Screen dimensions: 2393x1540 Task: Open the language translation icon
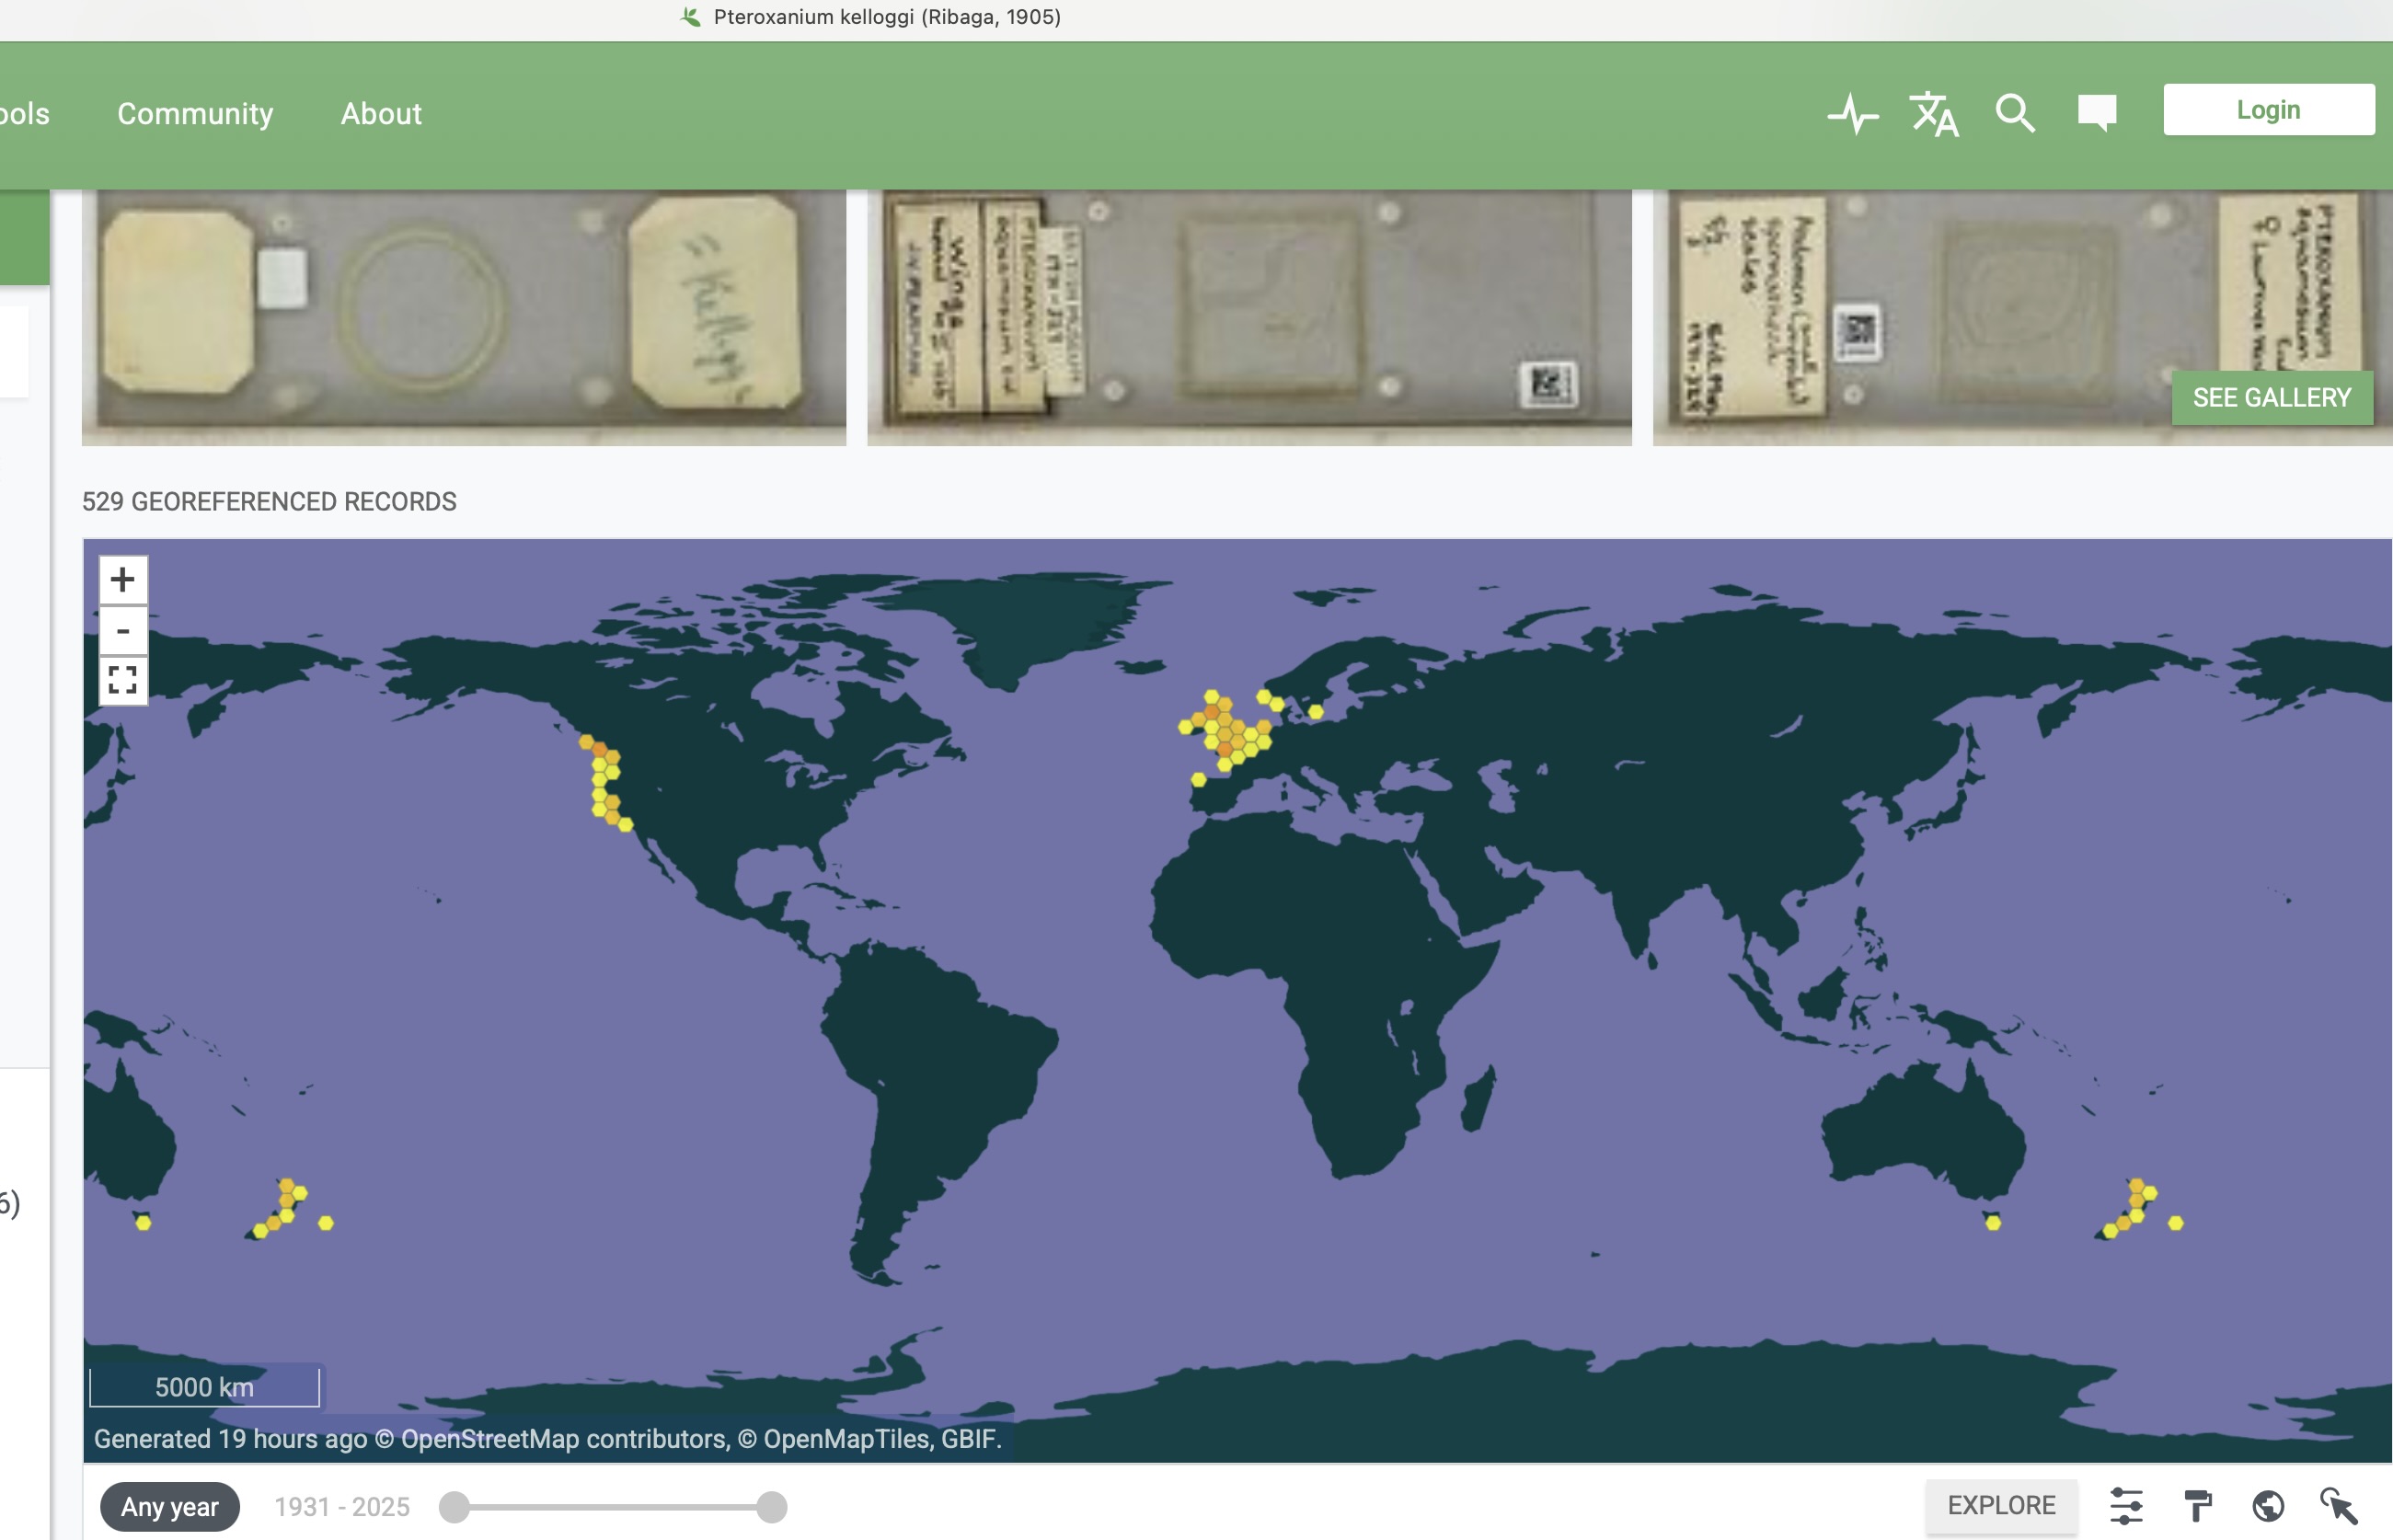pyautogui.click(x=1933, y=114)
